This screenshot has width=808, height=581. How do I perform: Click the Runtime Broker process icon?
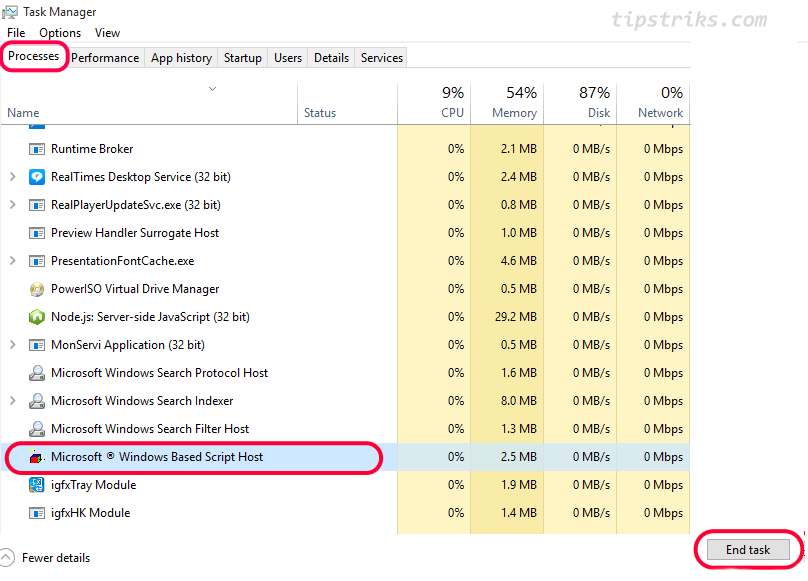tap(37, 149)
